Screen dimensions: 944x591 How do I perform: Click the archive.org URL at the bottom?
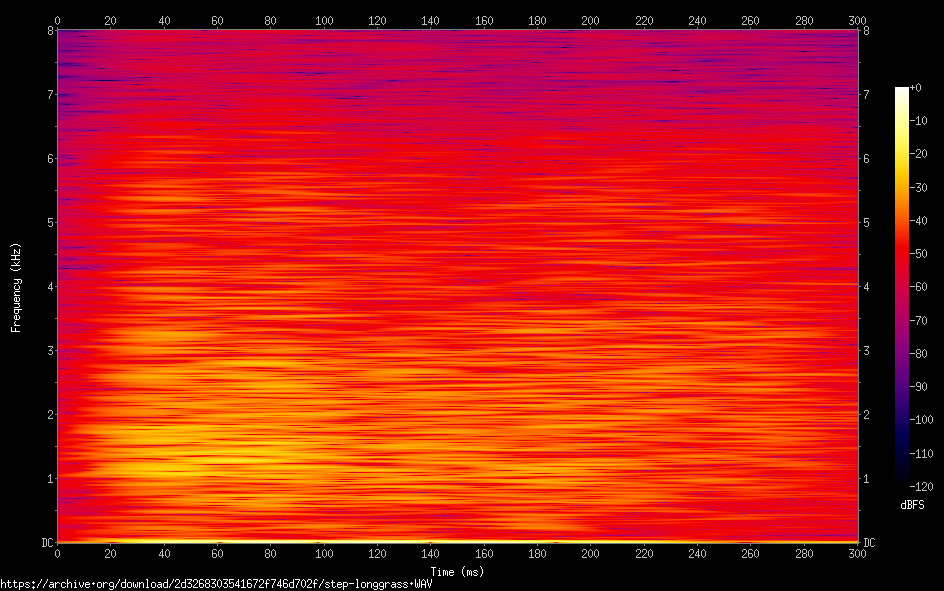pos(216,584)
